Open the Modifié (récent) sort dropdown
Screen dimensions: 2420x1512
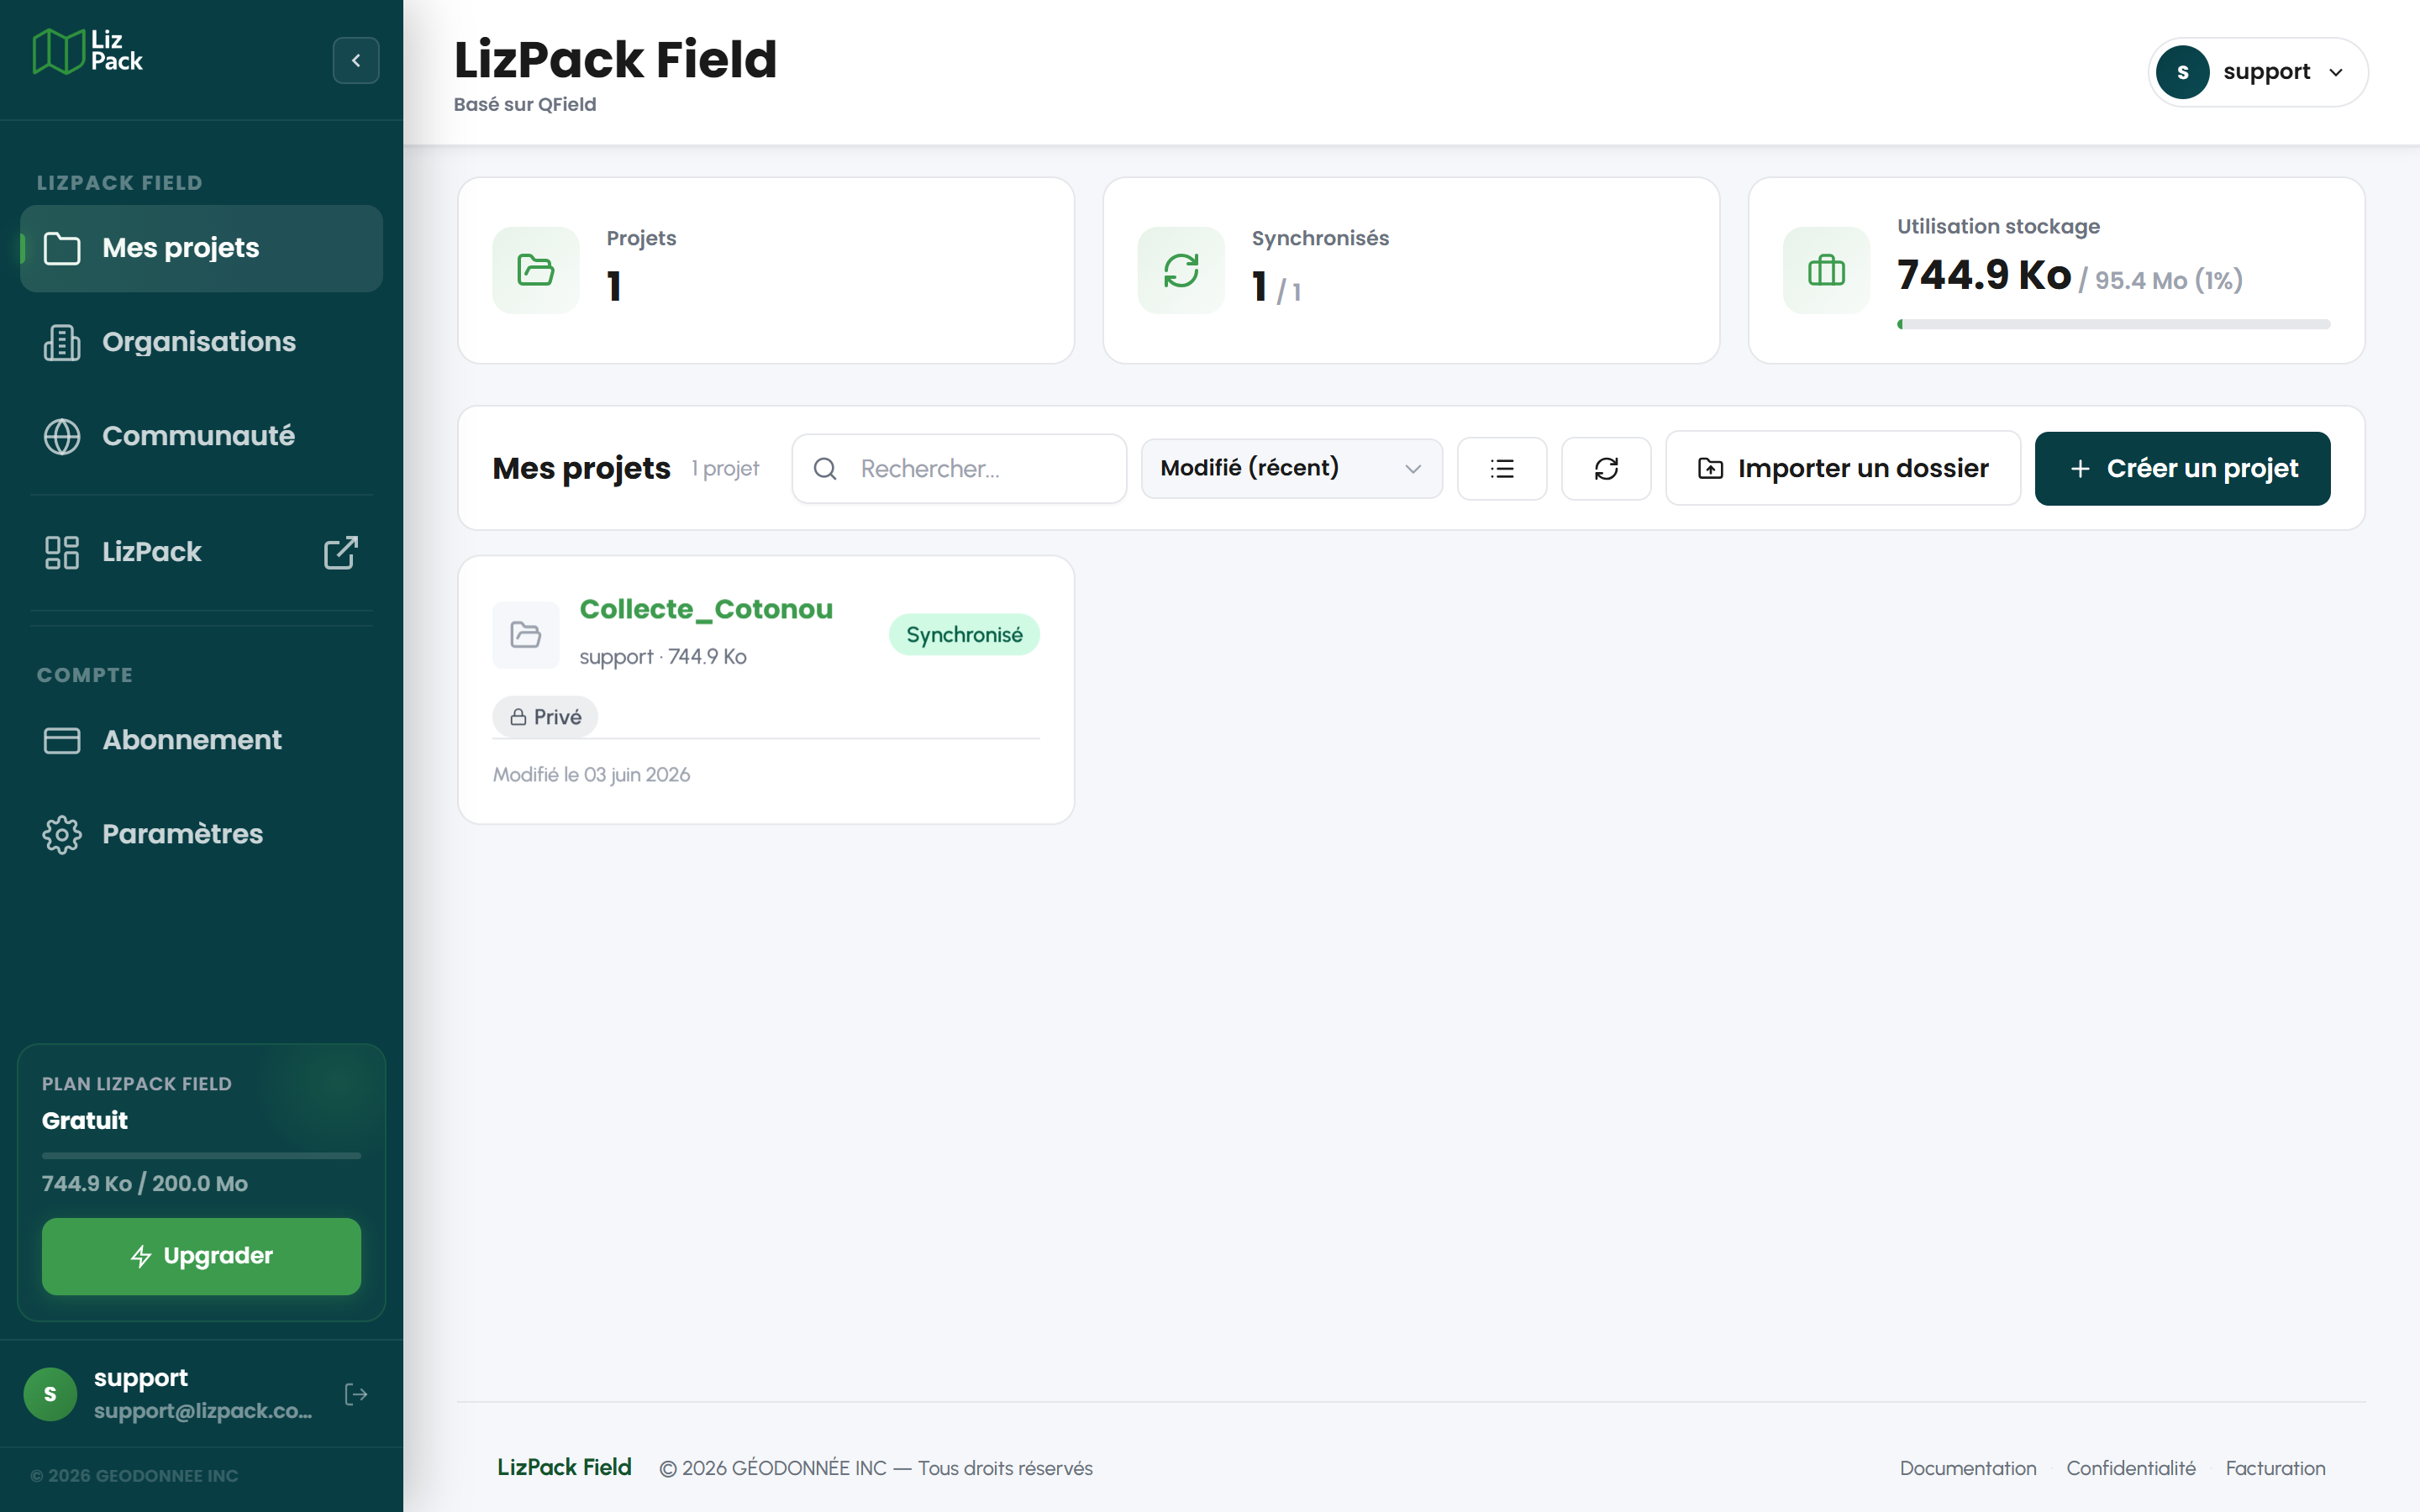[x=1291, y=468]
